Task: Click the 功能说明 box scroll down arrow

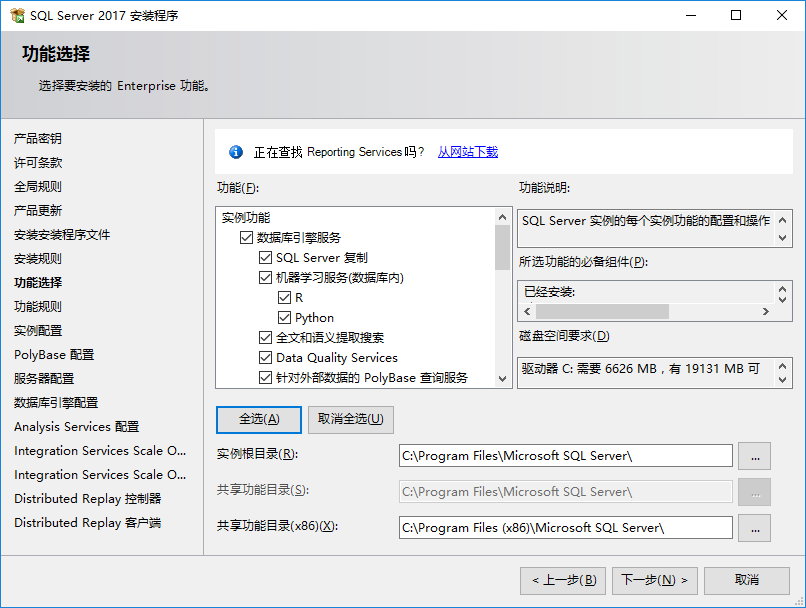Action: point(782,238)
